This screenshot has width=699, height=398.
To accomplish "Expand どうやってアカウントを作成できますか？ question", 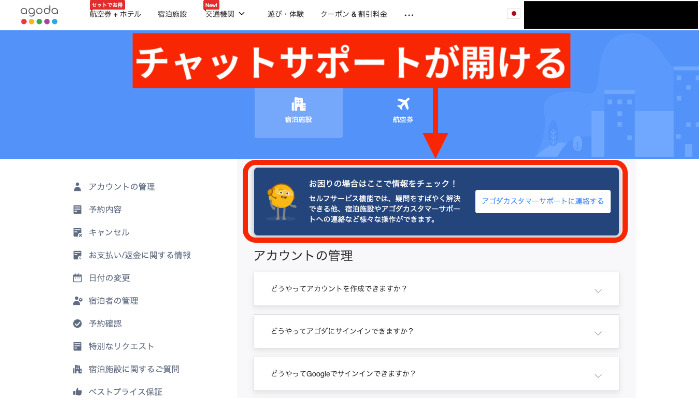I will tap(436, 289).
